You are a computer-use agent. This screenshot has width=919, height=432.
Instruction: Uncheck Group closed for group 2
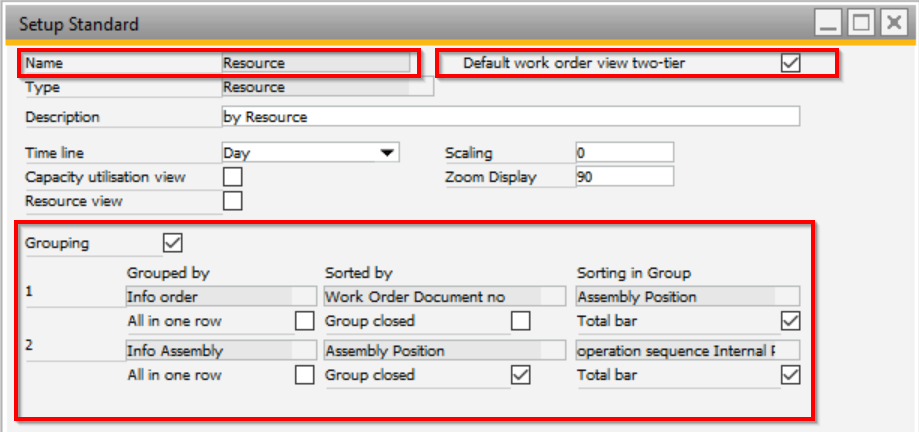pos(520,375)
